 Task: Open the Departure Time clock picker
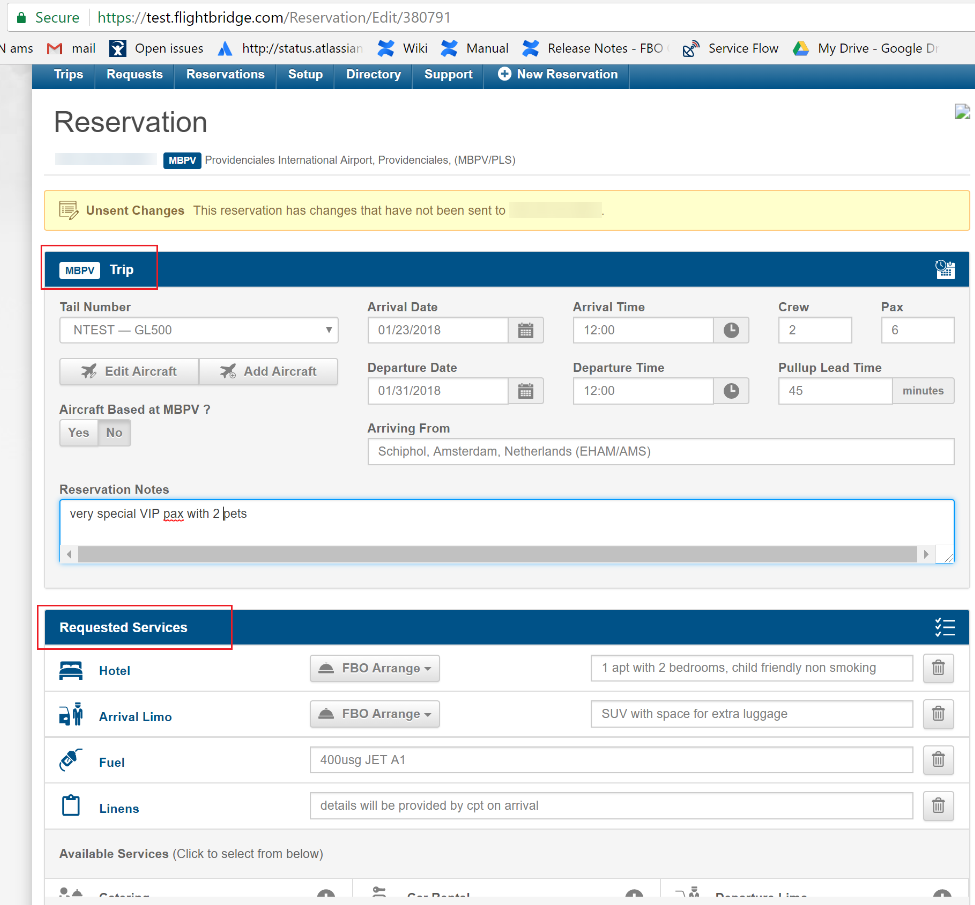(x=730, y=390)
